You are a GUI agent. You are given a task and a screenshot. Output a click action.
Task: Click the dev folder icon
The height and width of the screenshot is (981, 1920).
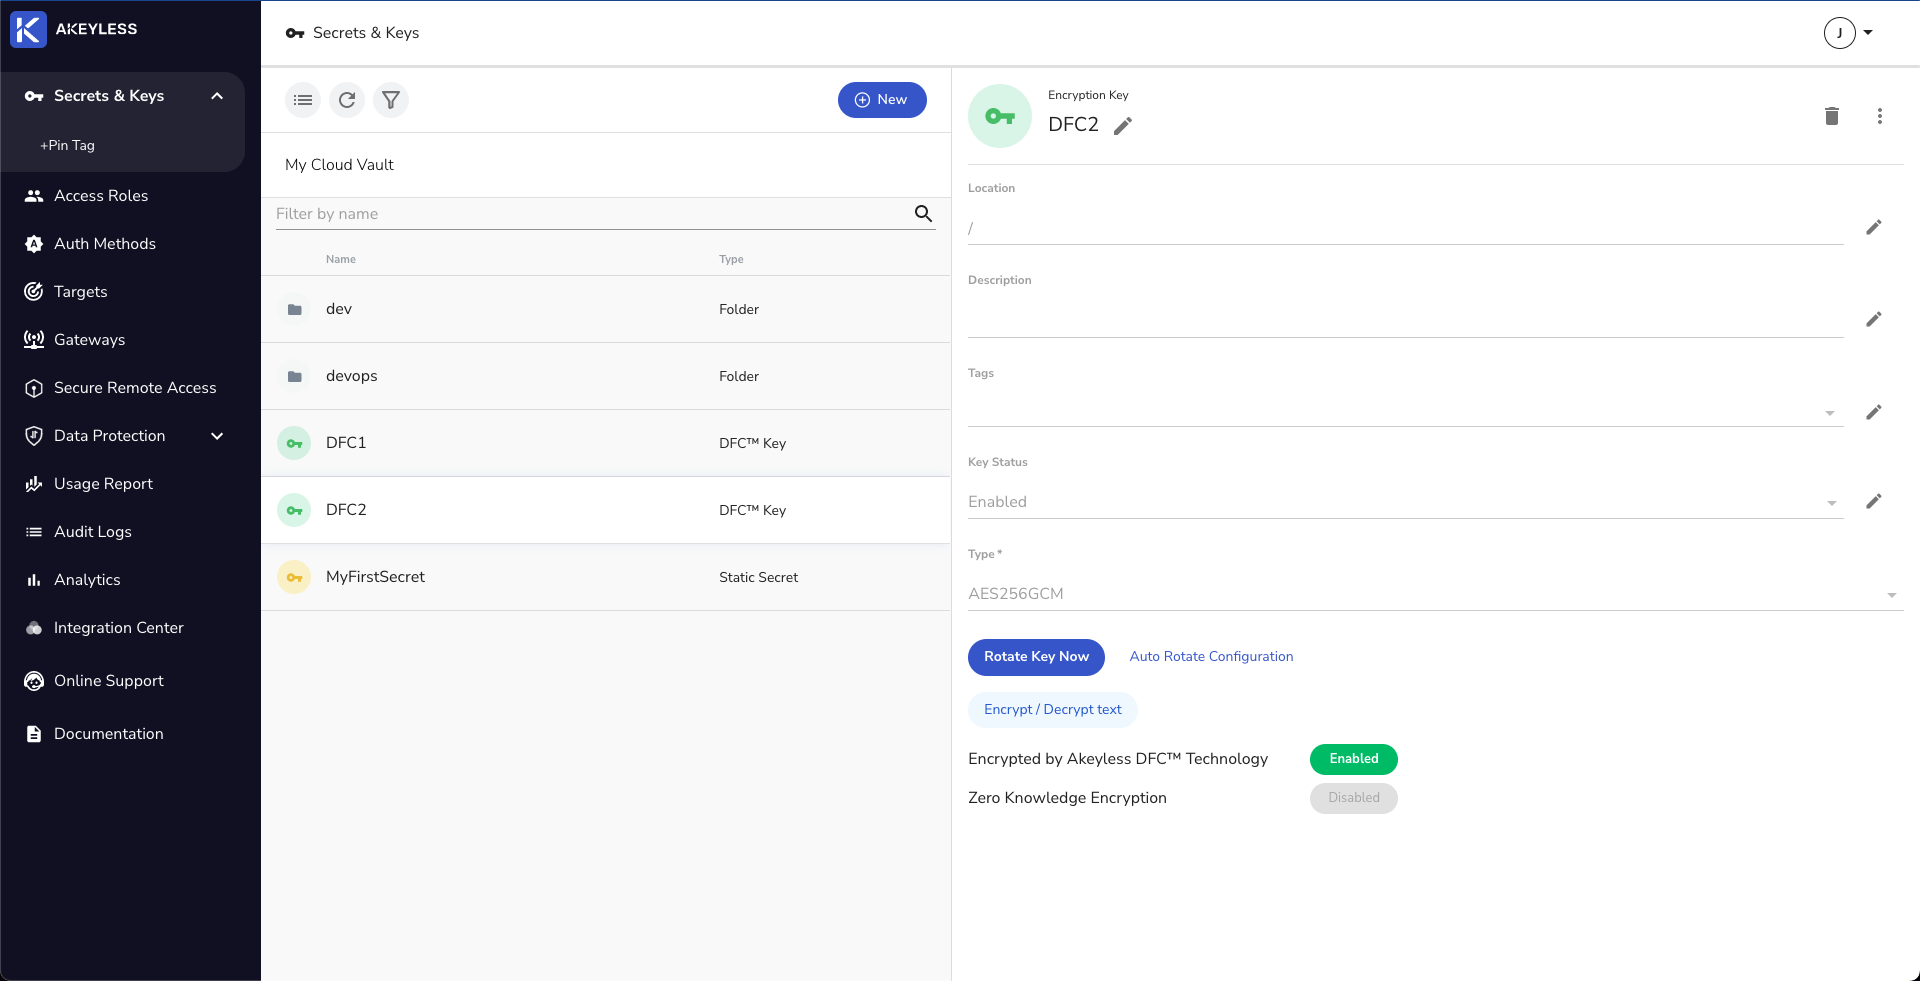pos(294,309)
